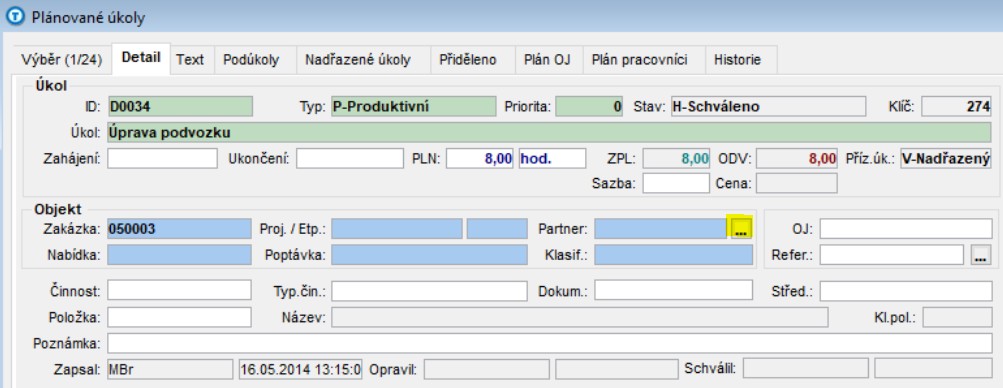
Task: Click the second Opravil field
Action: pyautogui.click(x=617, y=369)
